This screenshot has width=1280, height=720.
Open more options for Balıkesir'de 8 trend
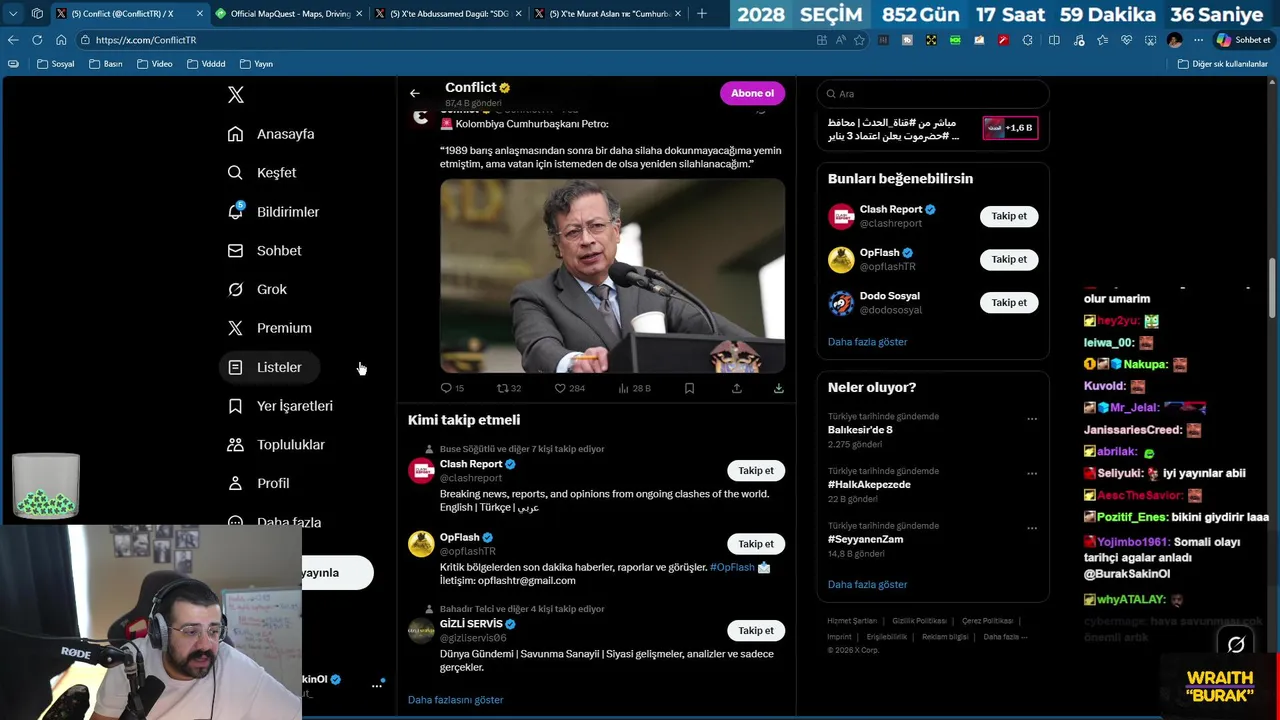click(x=1032, y=419)
